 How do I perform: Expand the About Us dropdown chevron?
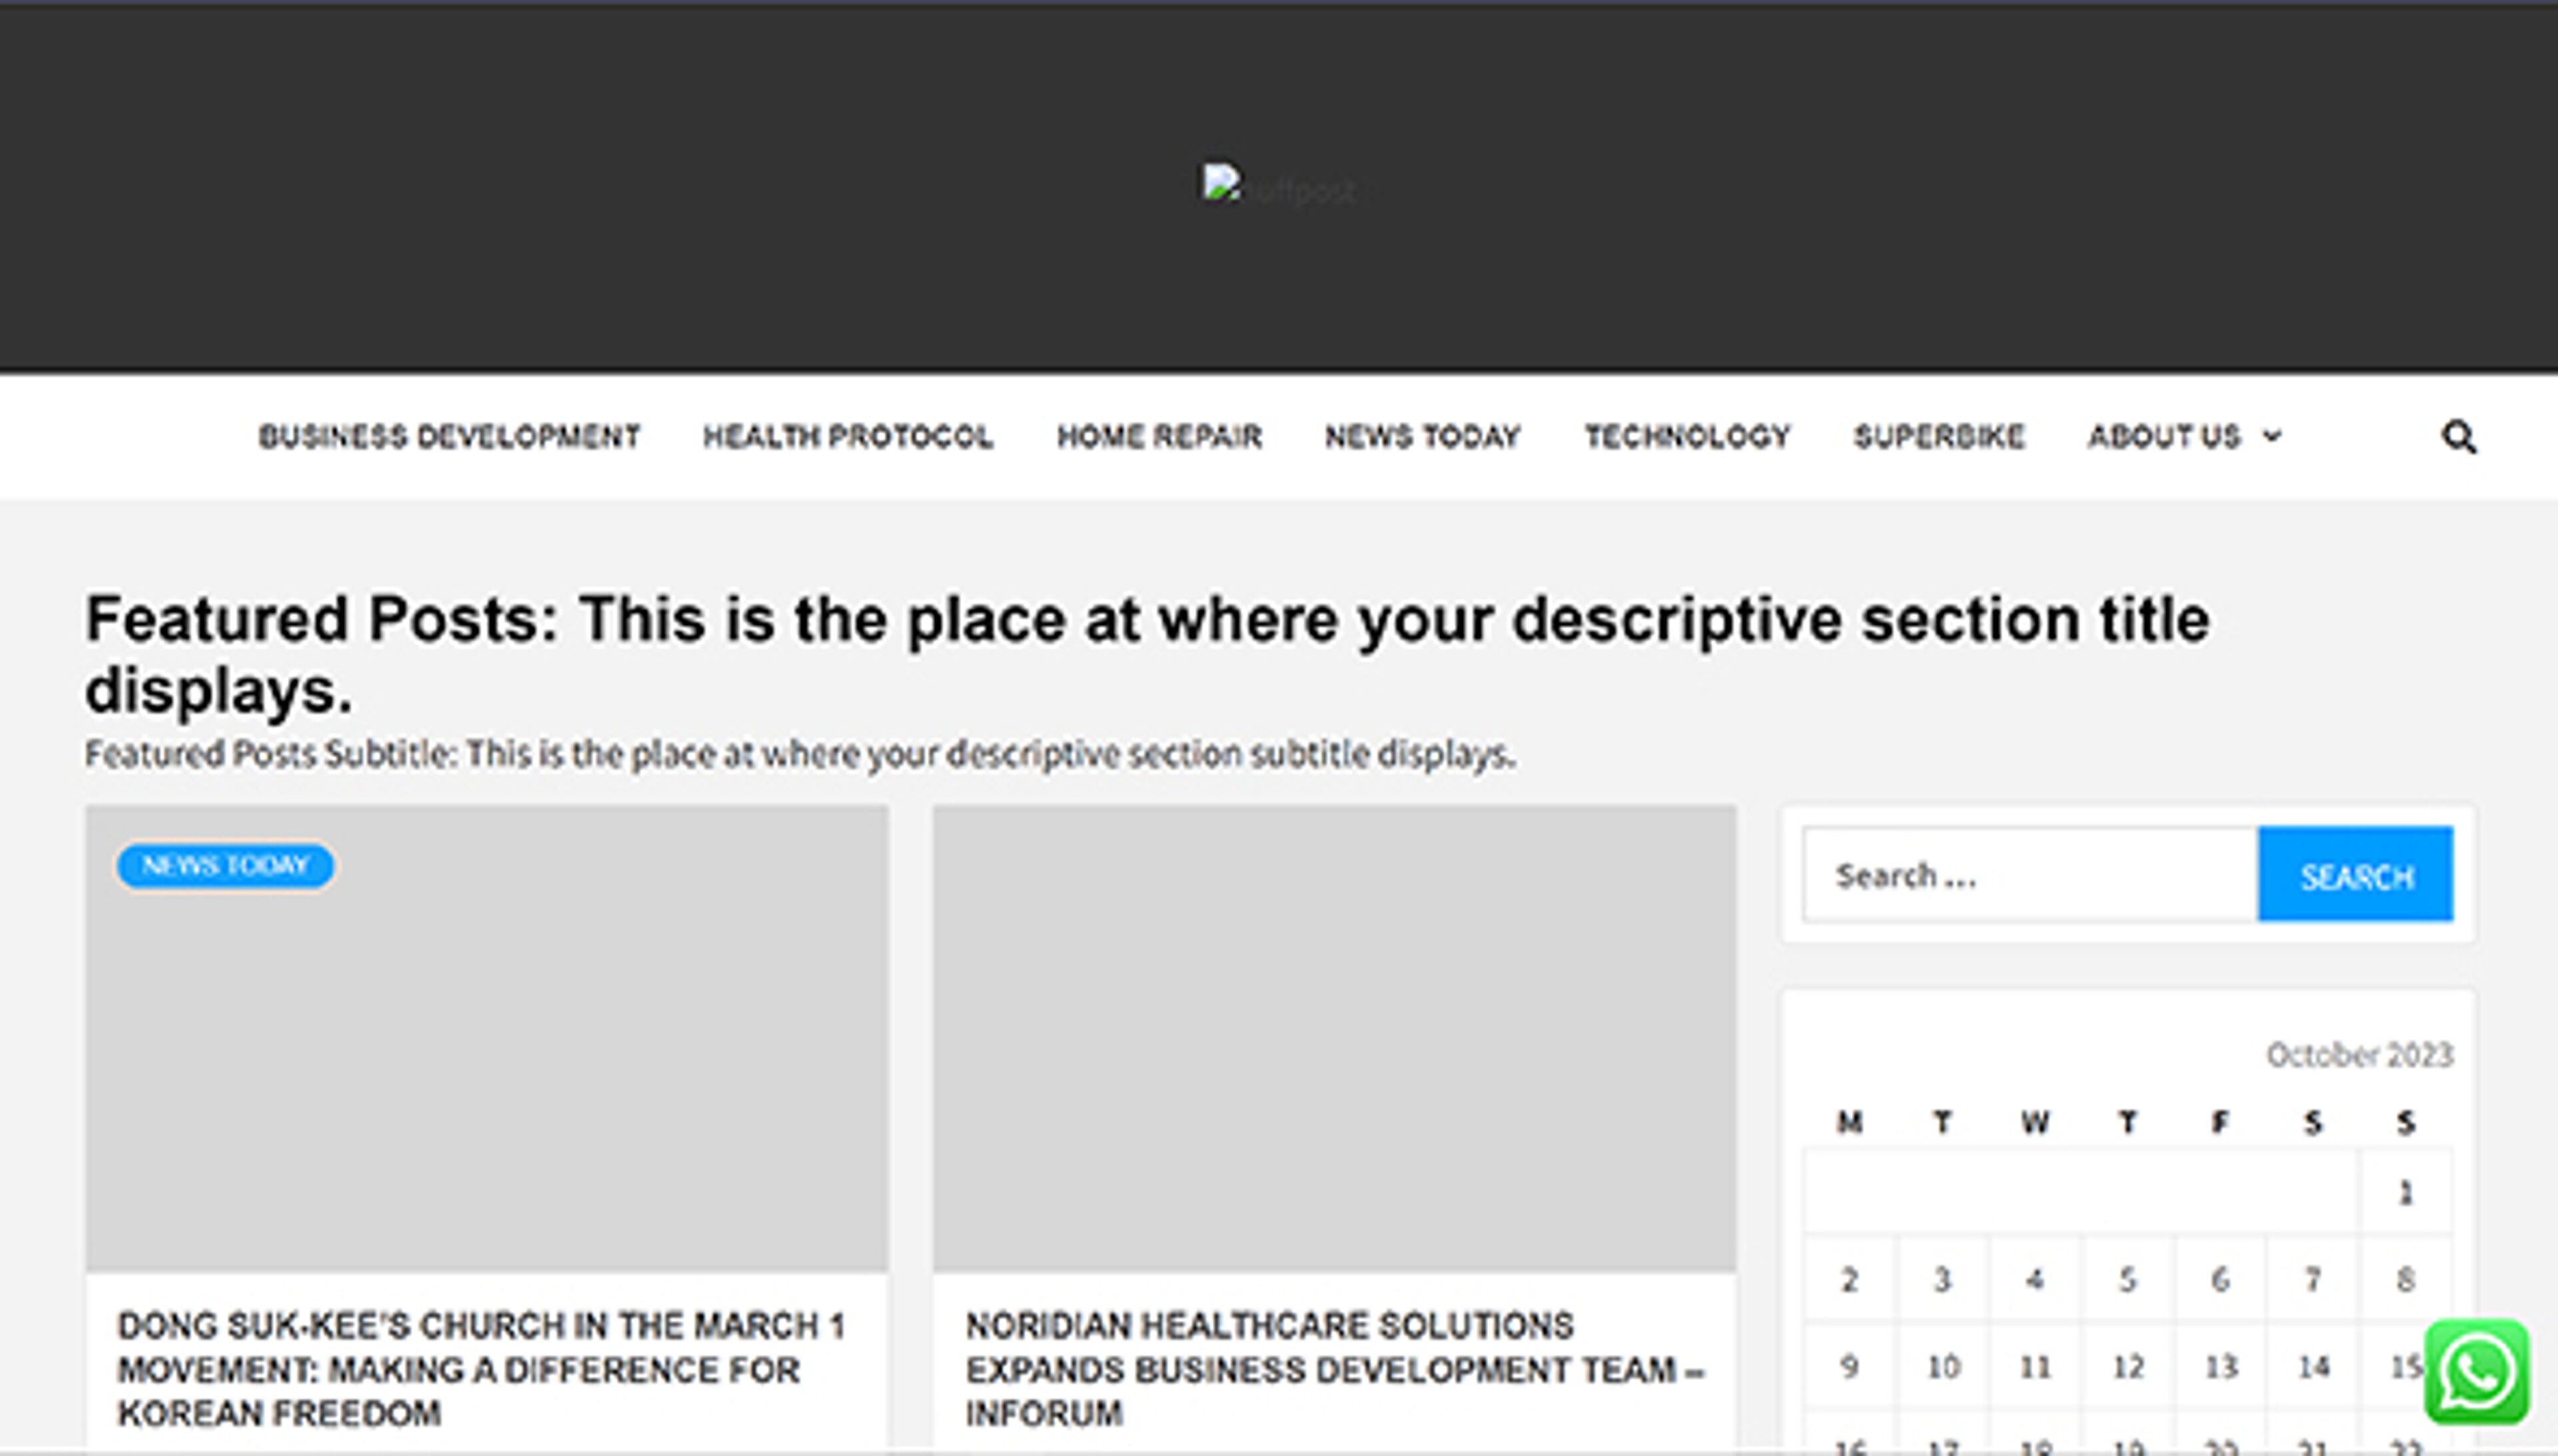2272,436
